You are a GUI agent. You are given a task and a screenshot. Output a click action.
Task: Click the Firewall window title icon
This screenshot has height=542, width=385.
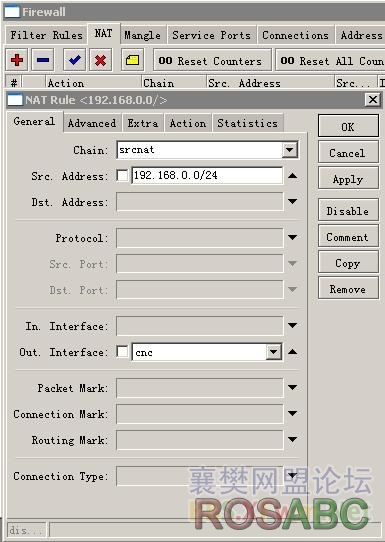(11, 12)
